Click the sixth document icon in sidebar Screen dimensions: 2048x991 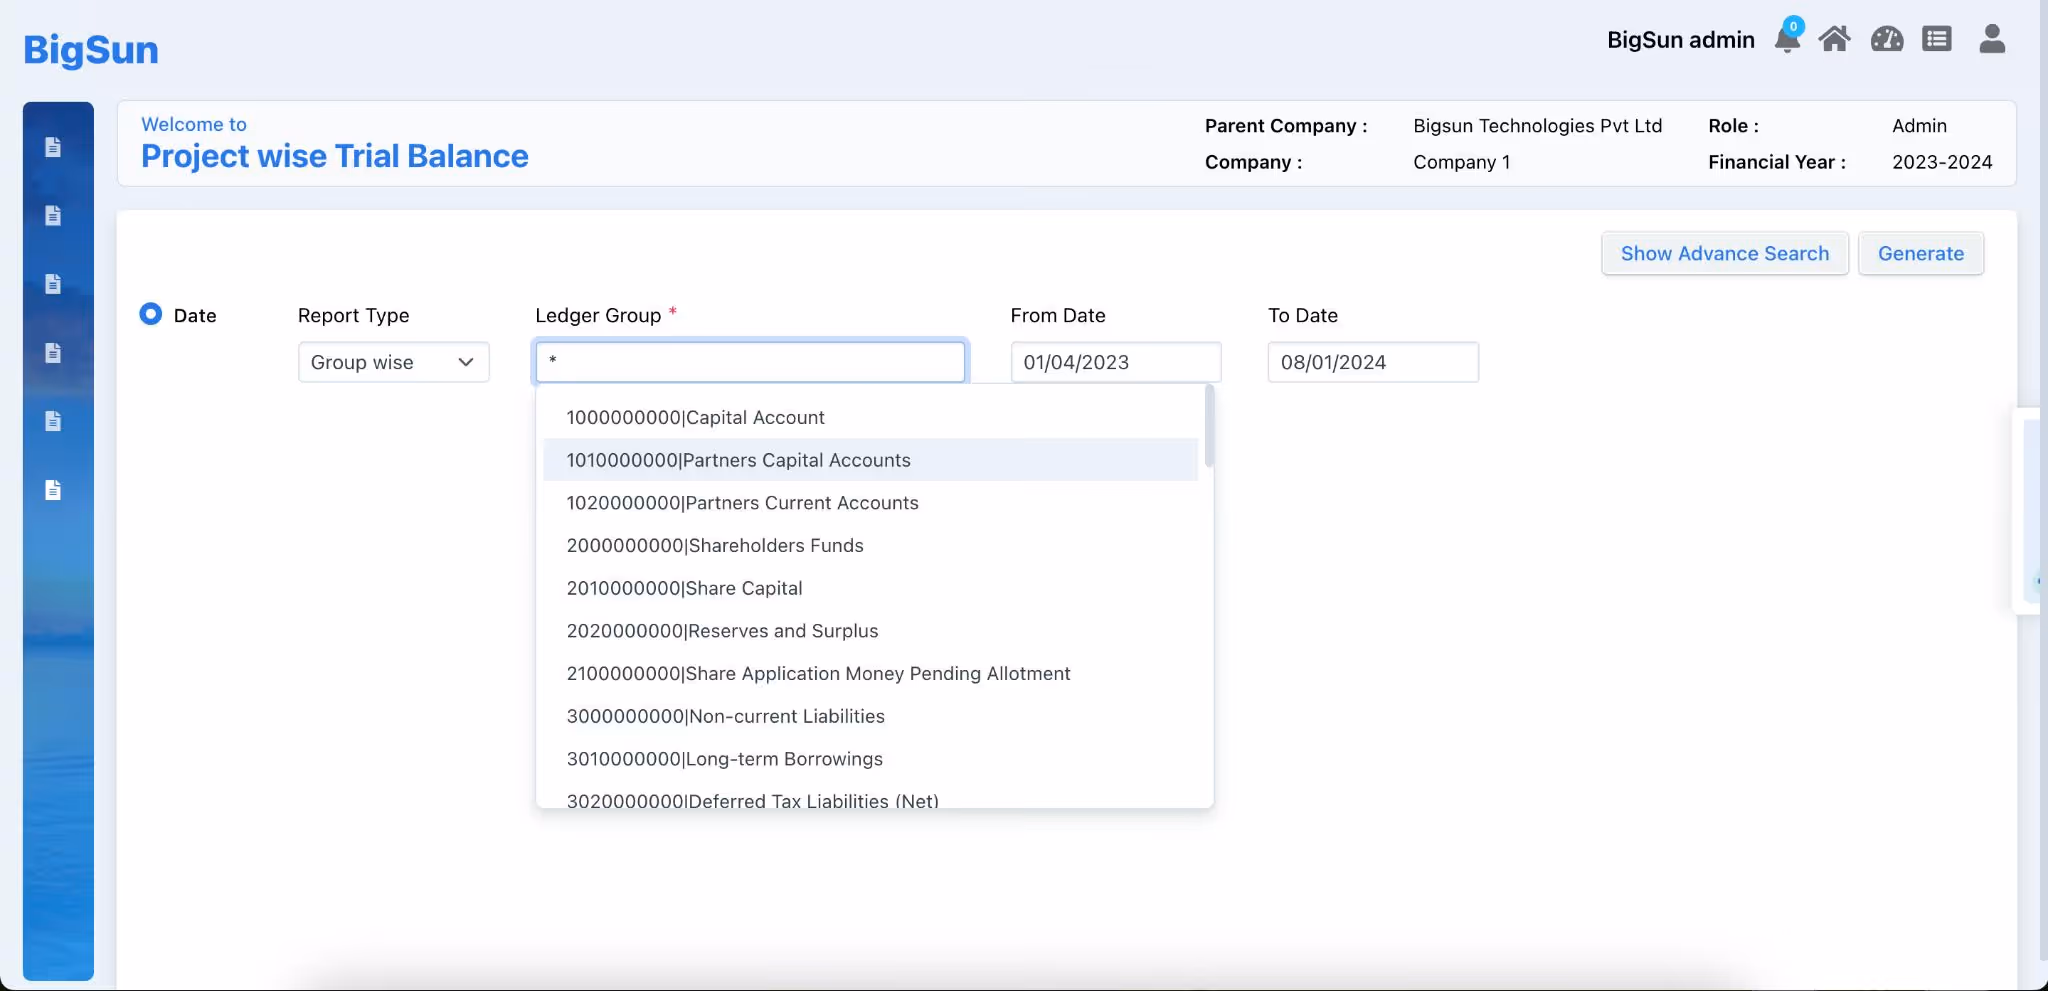[x=53, y=490]
